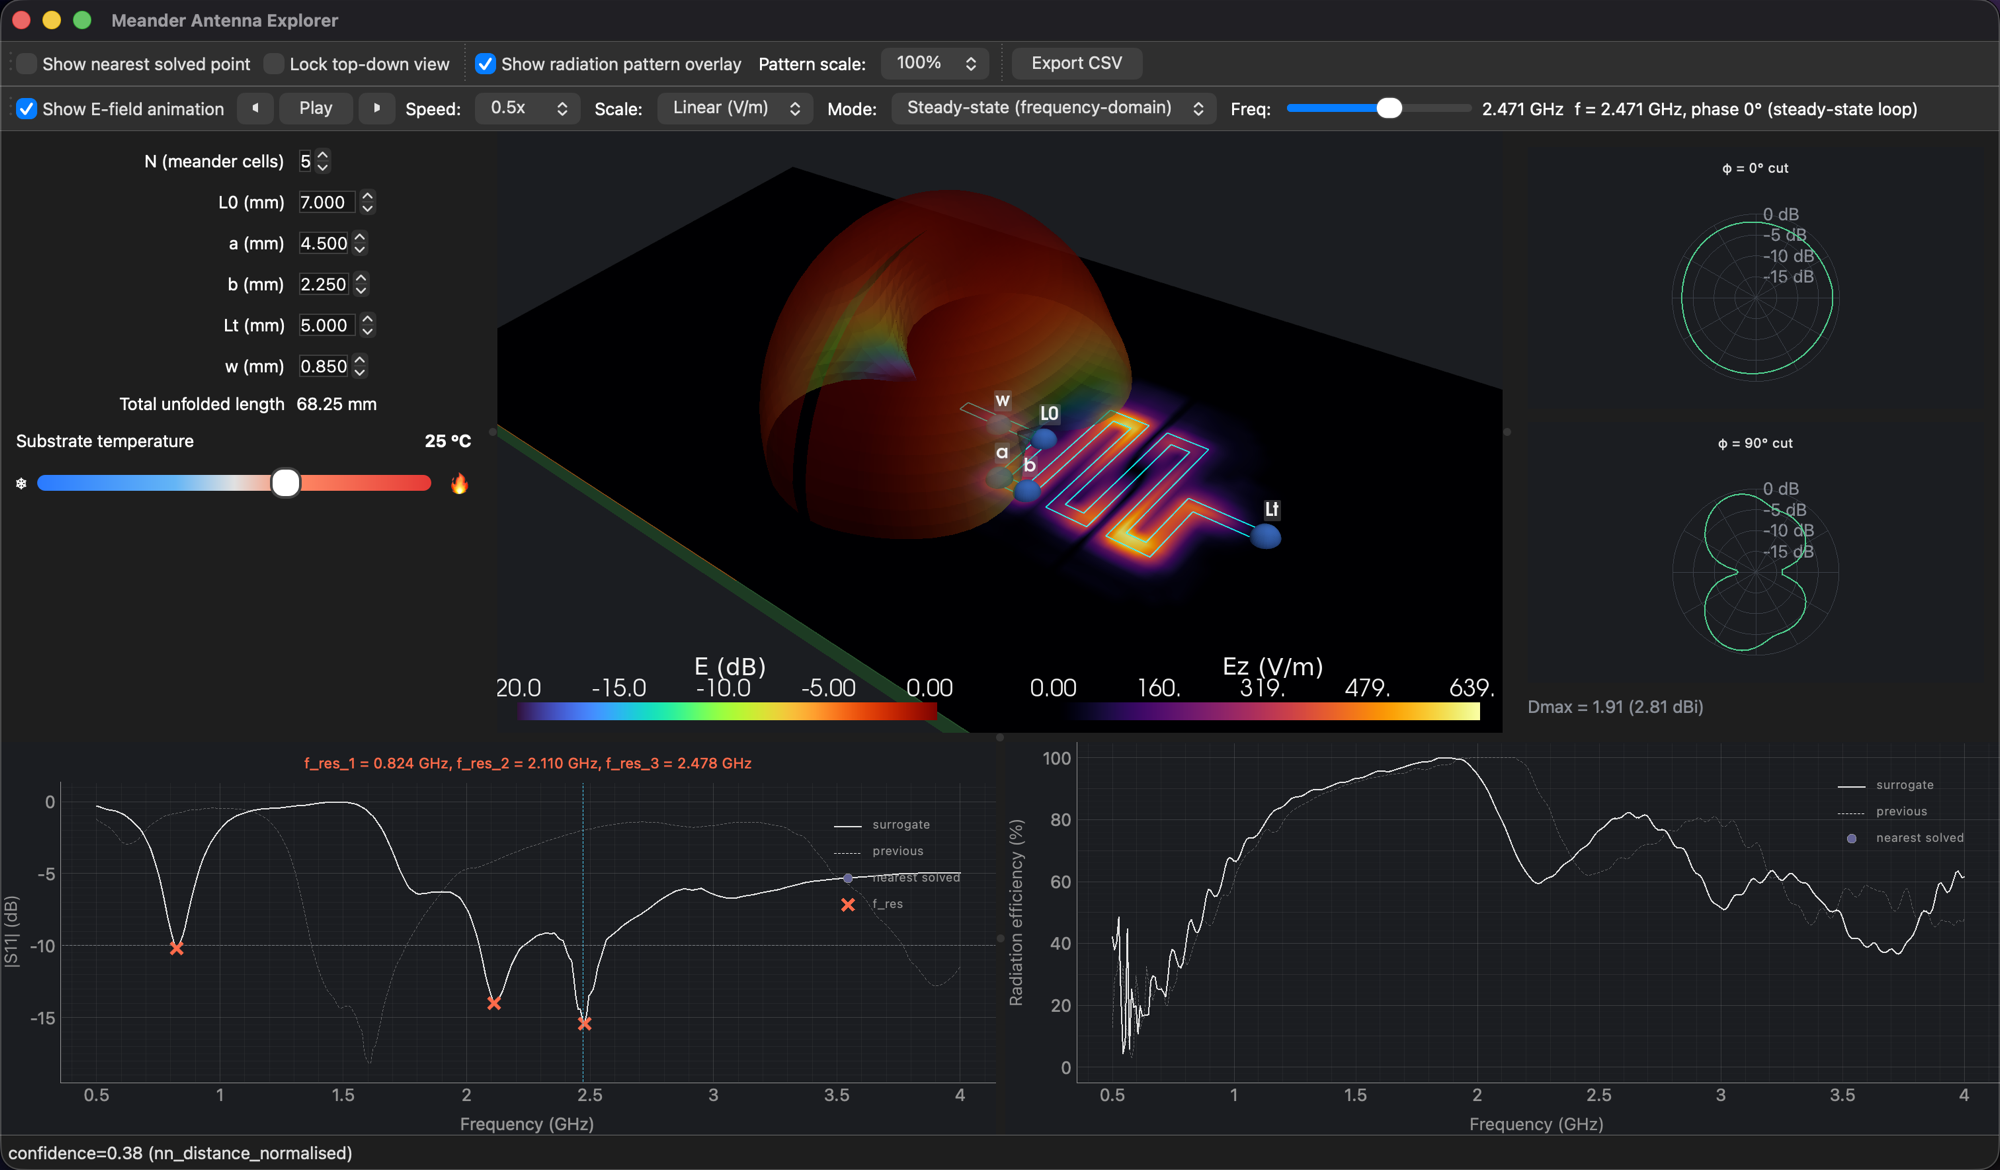Click the Lt (mm) value field 5.000
The width and height of the screenshot is (2000, 1170).
pos(327,325)
